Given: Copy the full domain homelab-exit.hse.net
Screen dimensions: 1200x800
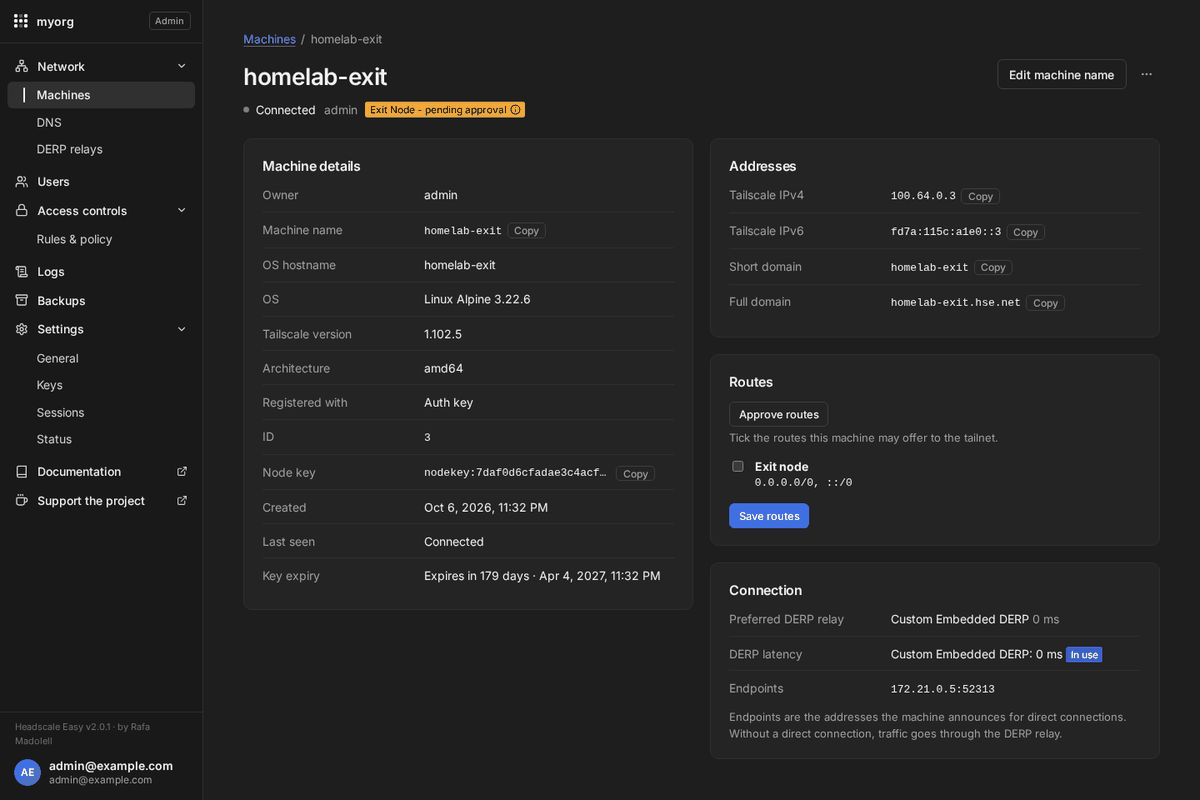Looking at the screenshot, I should (x=1045, y=303).
